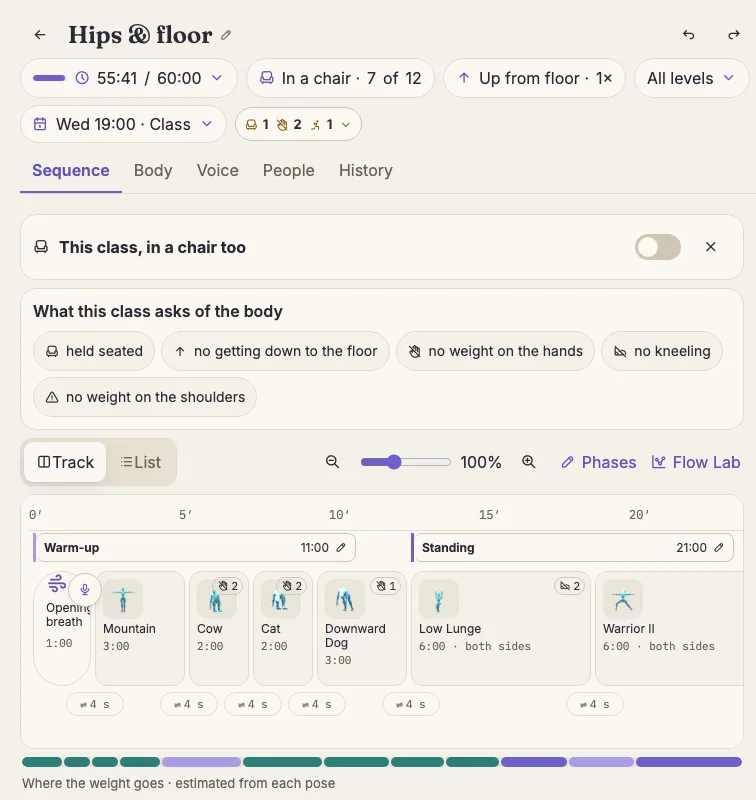Viewport: 756px width, 800px height.
Task: Click the microphone icon on Opening breath
Action: [85, 589]
